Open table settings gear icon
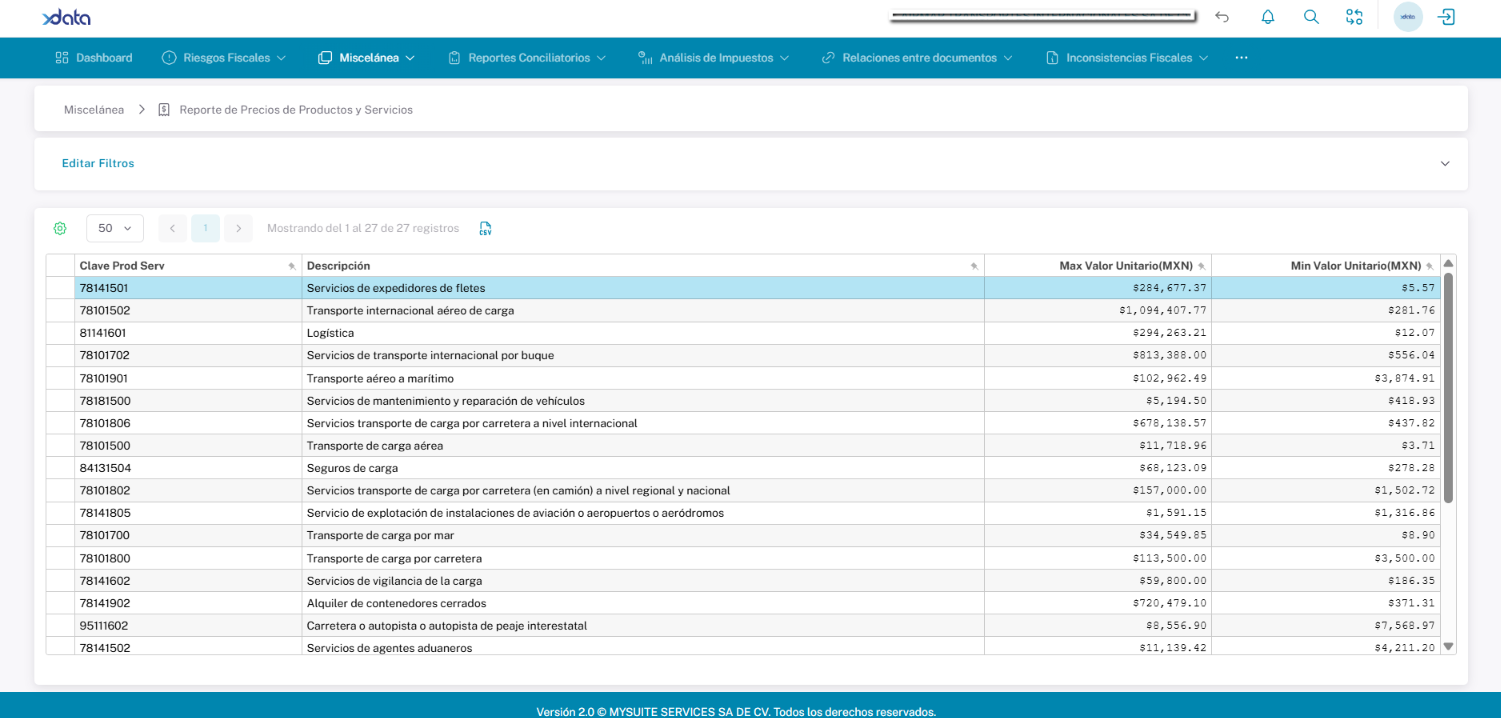Image resolution: width=1501 pixels, height=718 pixels. pyautogui.click(x=60, y=228)
